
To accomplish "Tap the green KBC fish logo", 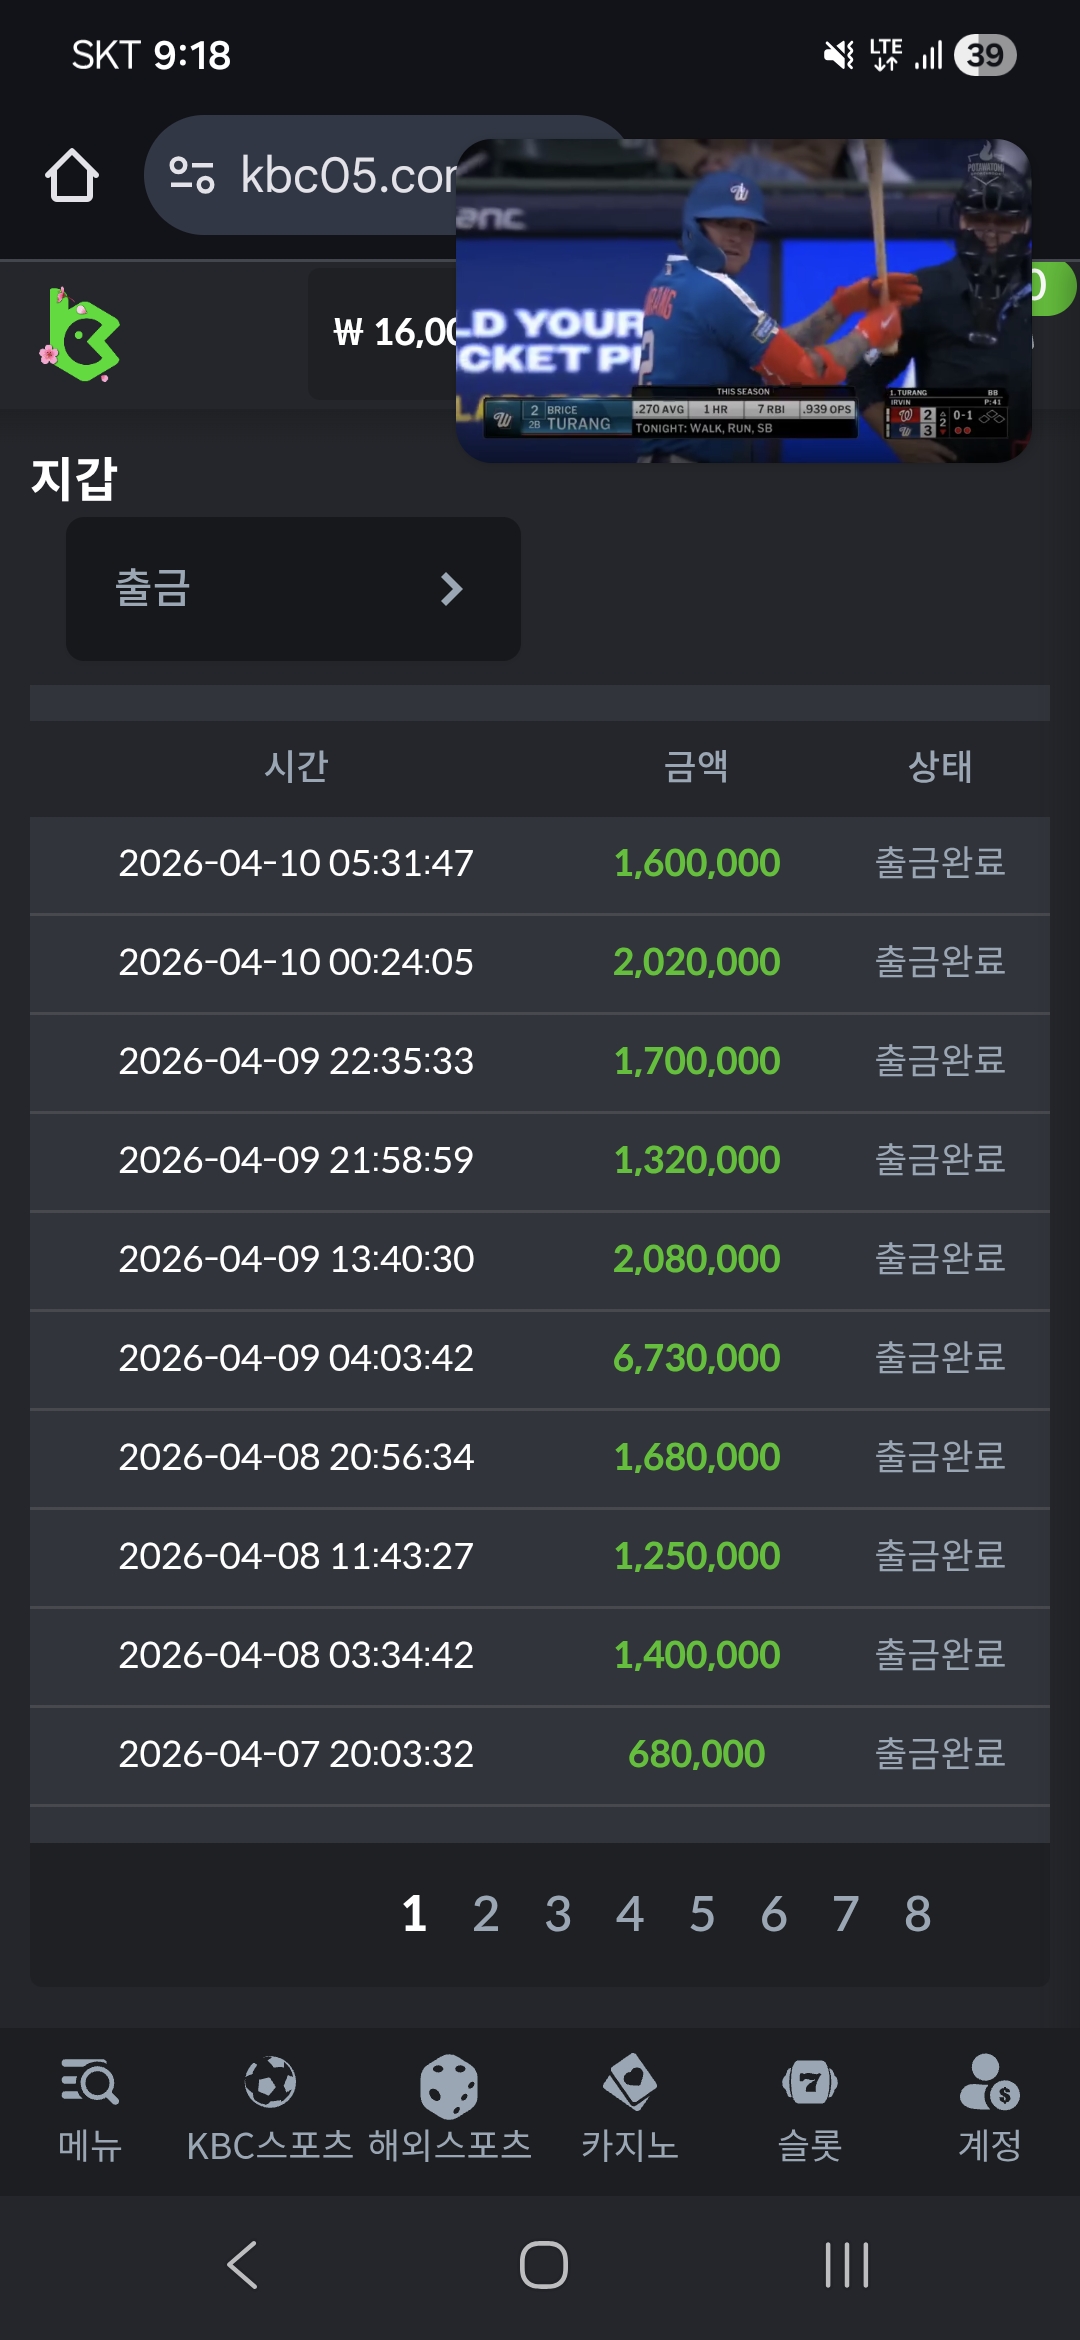I will [x=82, y=336].
